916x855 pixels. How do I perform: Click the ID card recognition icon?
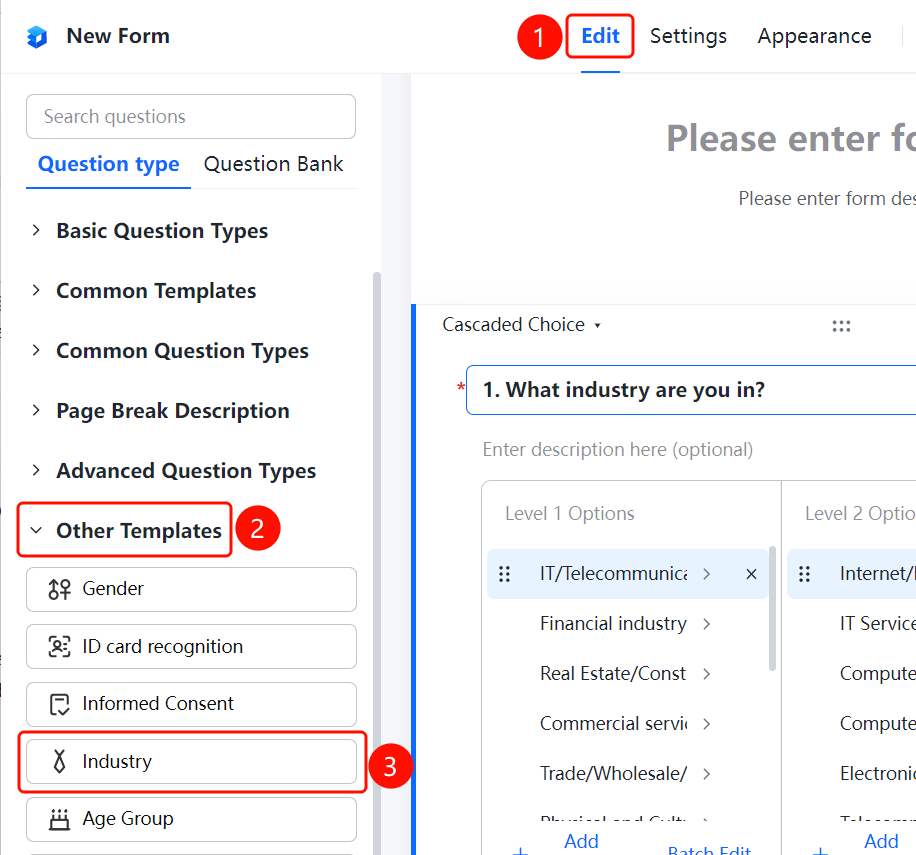click(59, 647)
